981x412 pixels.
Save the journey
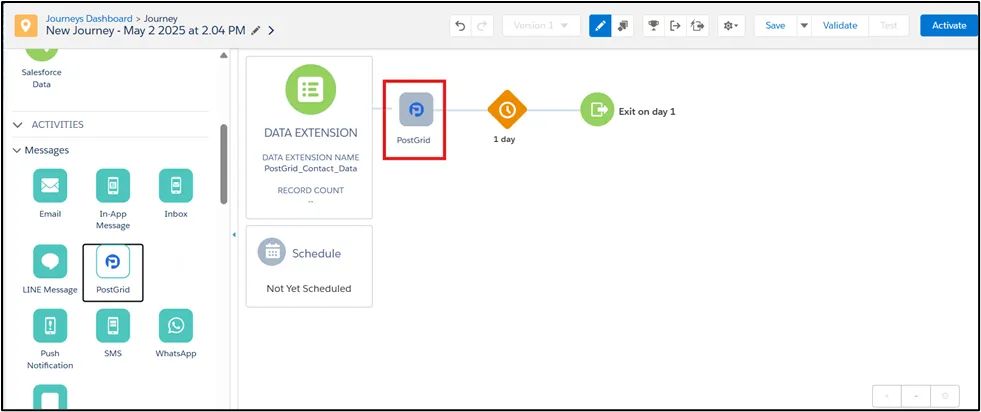pyautogui.click(x=775, y=26)
